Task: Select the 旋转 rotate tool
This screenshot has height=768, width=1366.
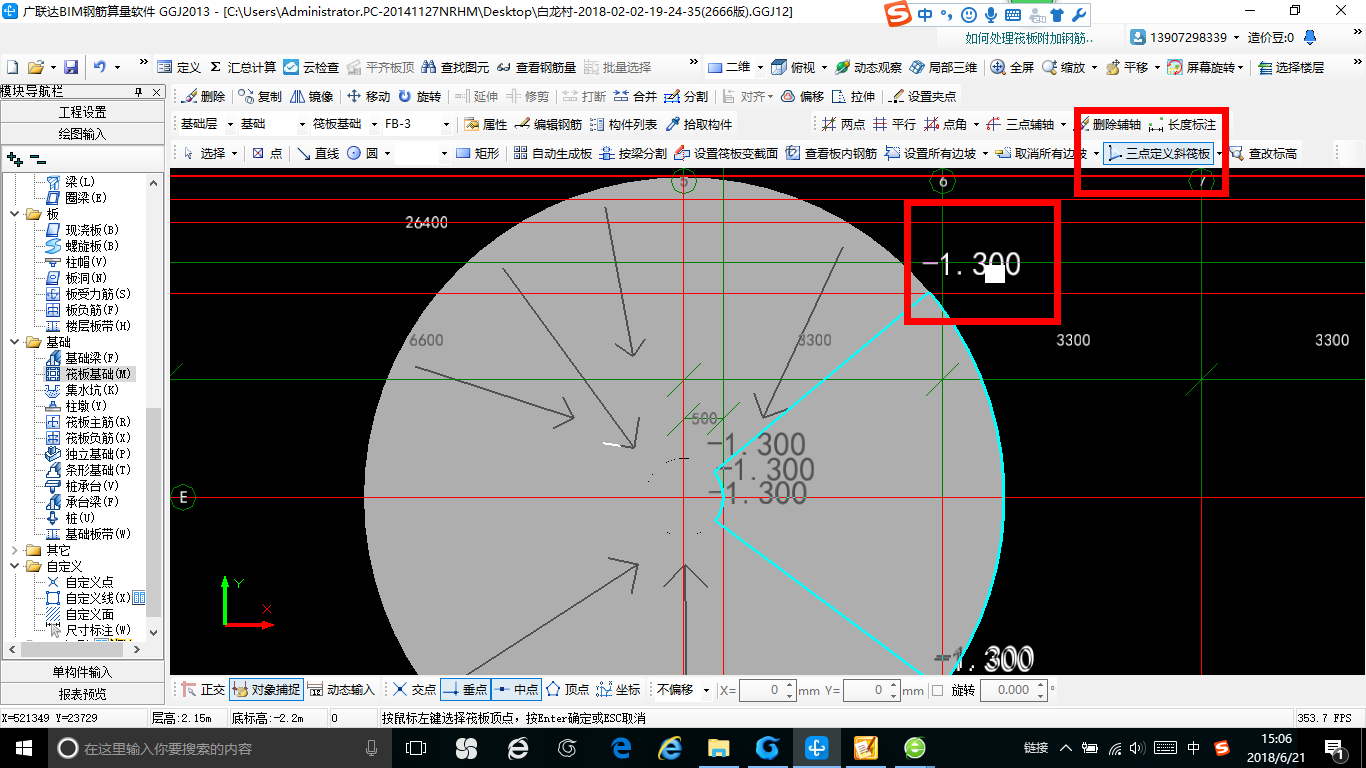Action: pos(419,97)
